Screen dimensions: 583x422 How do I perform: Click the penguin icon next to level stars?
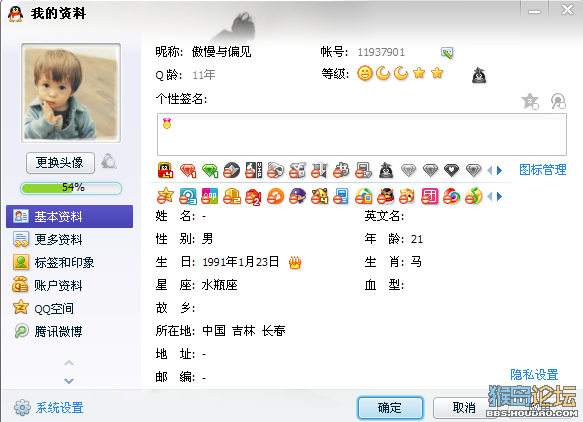click(479, 75)
